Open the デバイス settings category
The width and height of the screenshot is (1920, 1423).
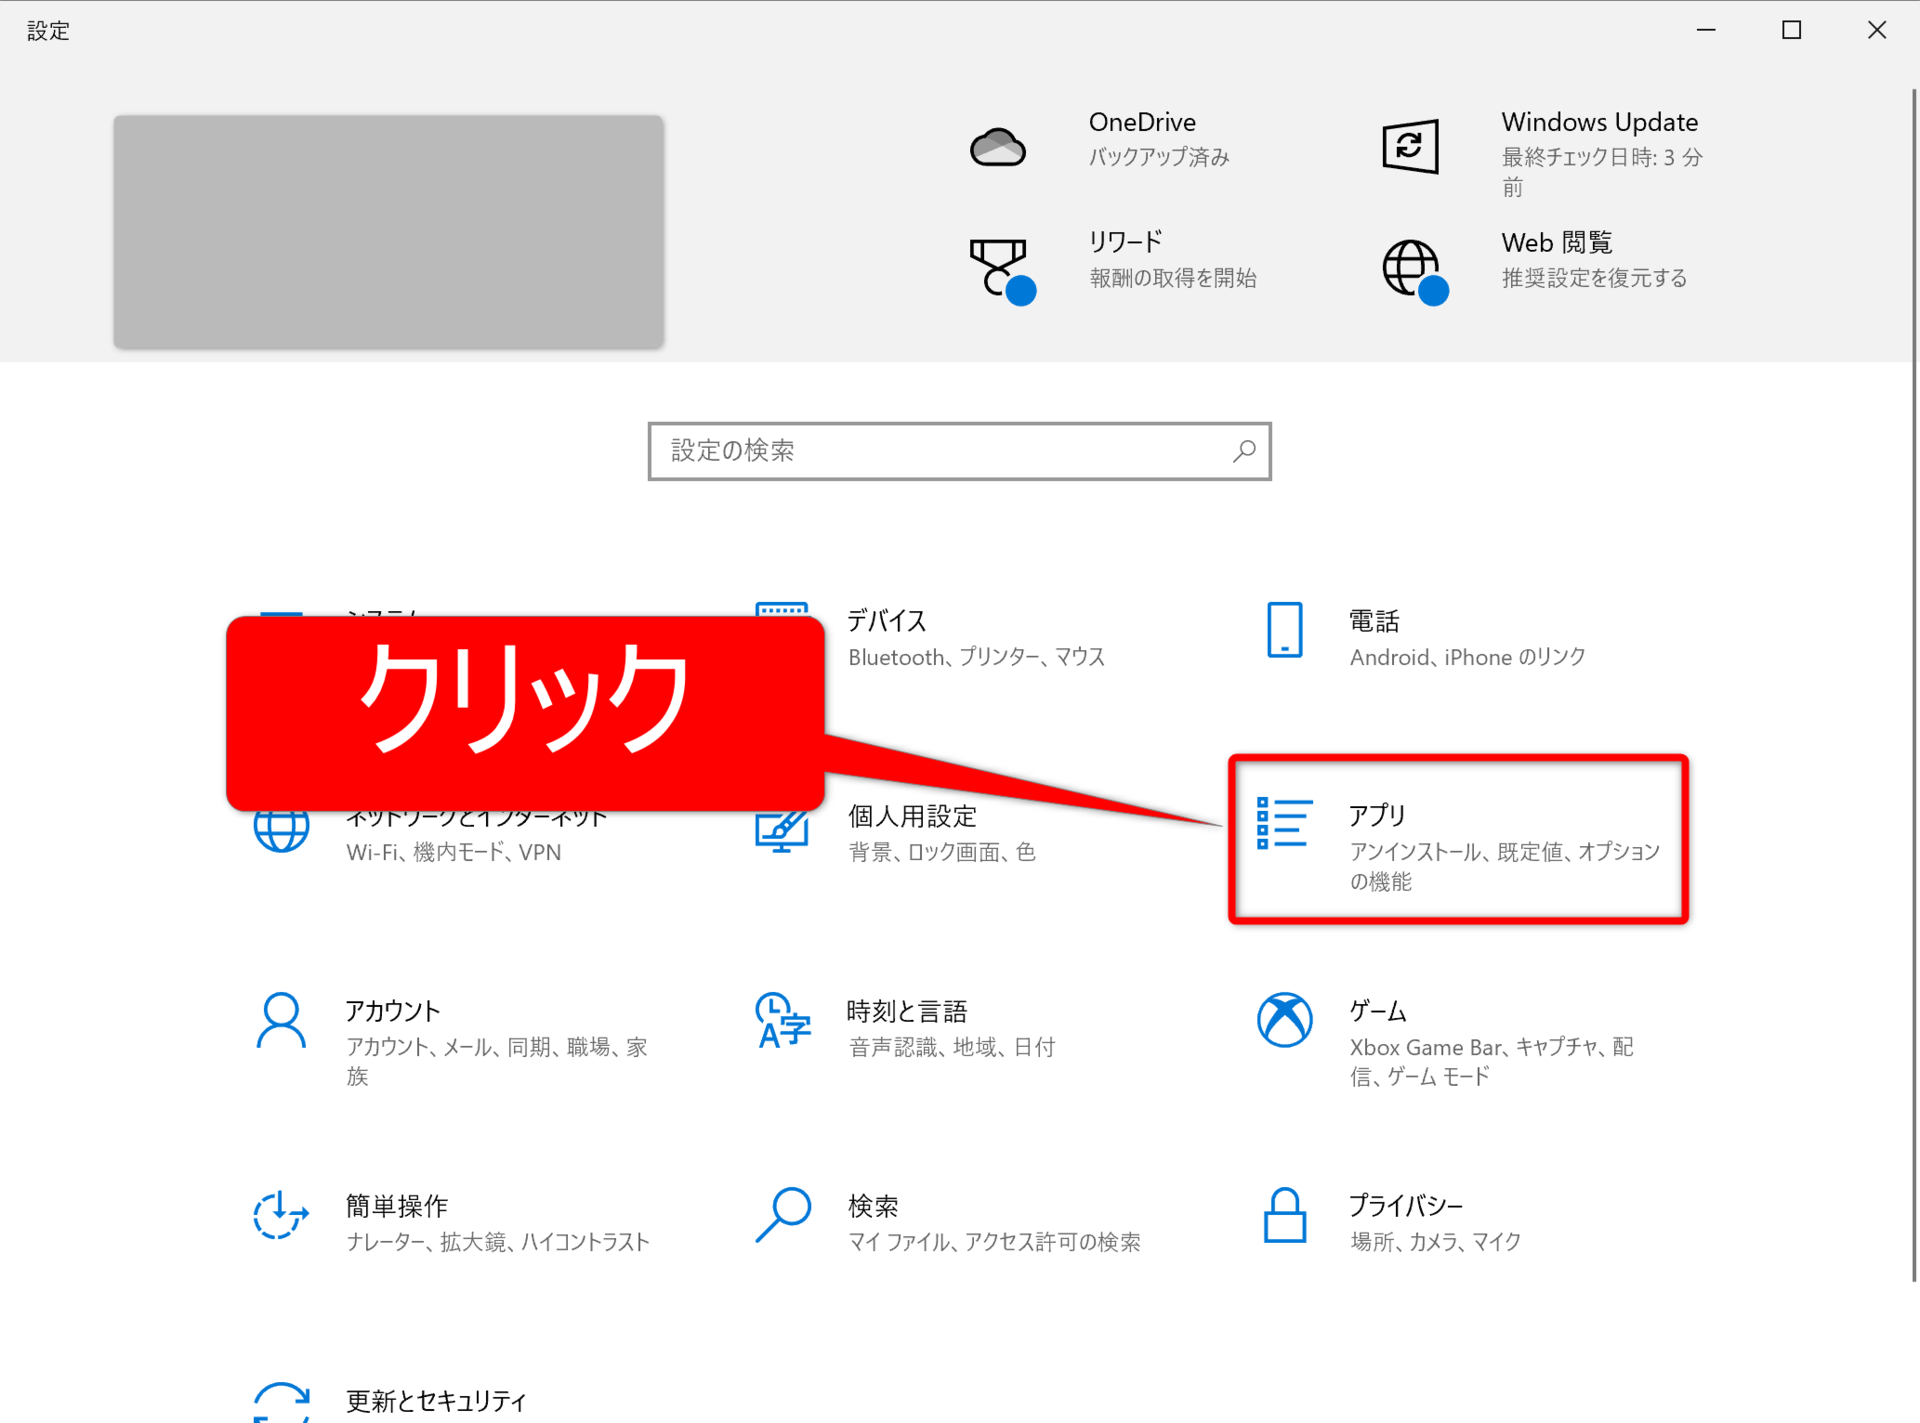(x=886, y=621)
